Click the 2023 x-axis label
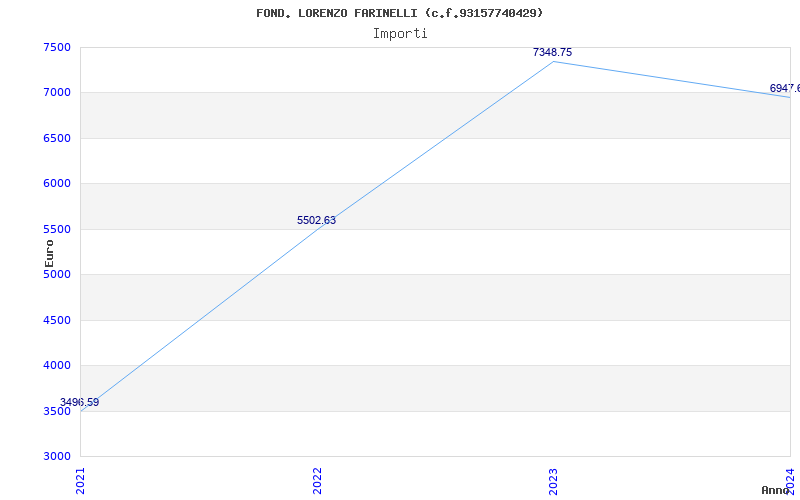This screenshot has height=500, width=800. 554,481
